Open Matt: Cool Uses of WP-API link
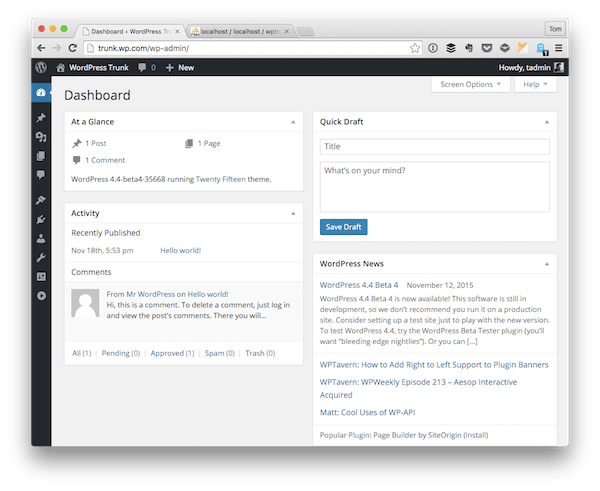Screen dimensions: 600x491 tap(367, 413)
